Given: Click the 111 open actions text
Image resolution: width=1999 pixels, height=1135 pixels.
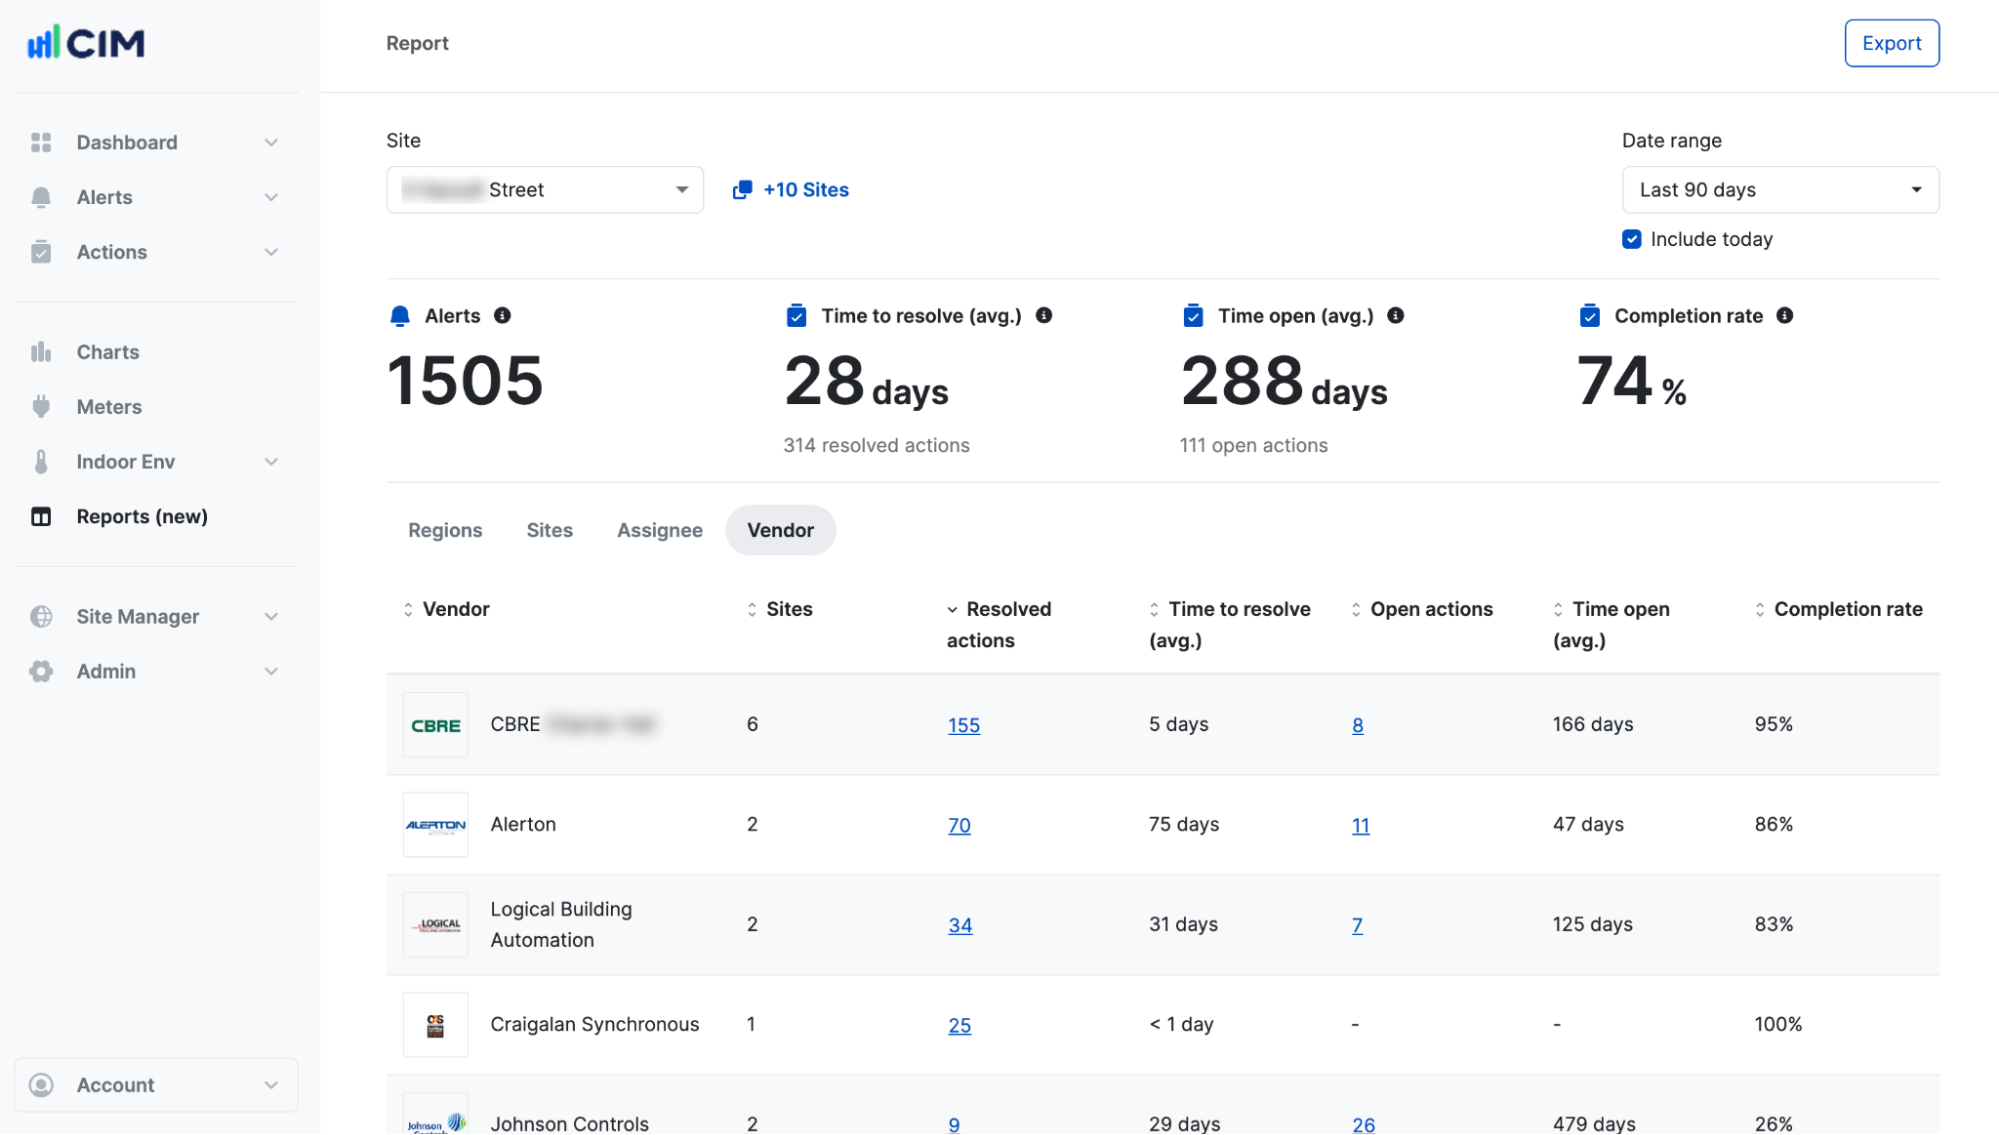Looking at the screenshot, I should coord(1254,445).
